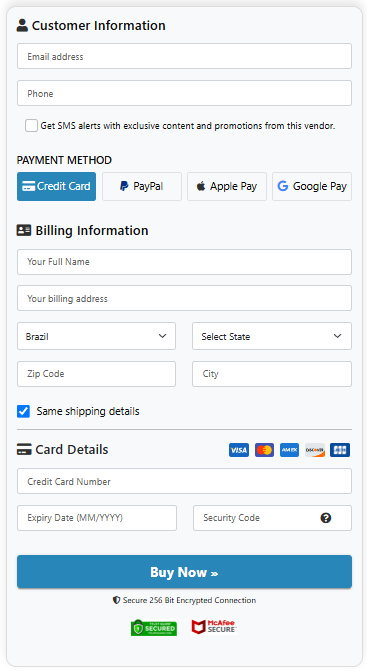Uncheck Same shipping details checkbox
The height and width of the screenshot is (672, 367).
click(x=24, y=411)
